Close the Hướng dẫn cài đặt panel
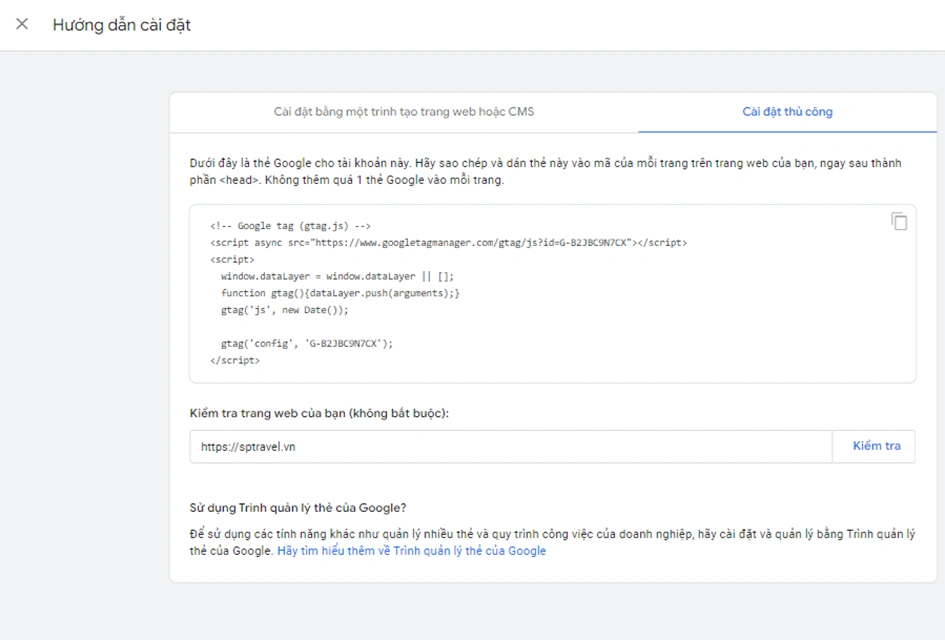The height and width of the screenshot is (640, 945). 22,24
